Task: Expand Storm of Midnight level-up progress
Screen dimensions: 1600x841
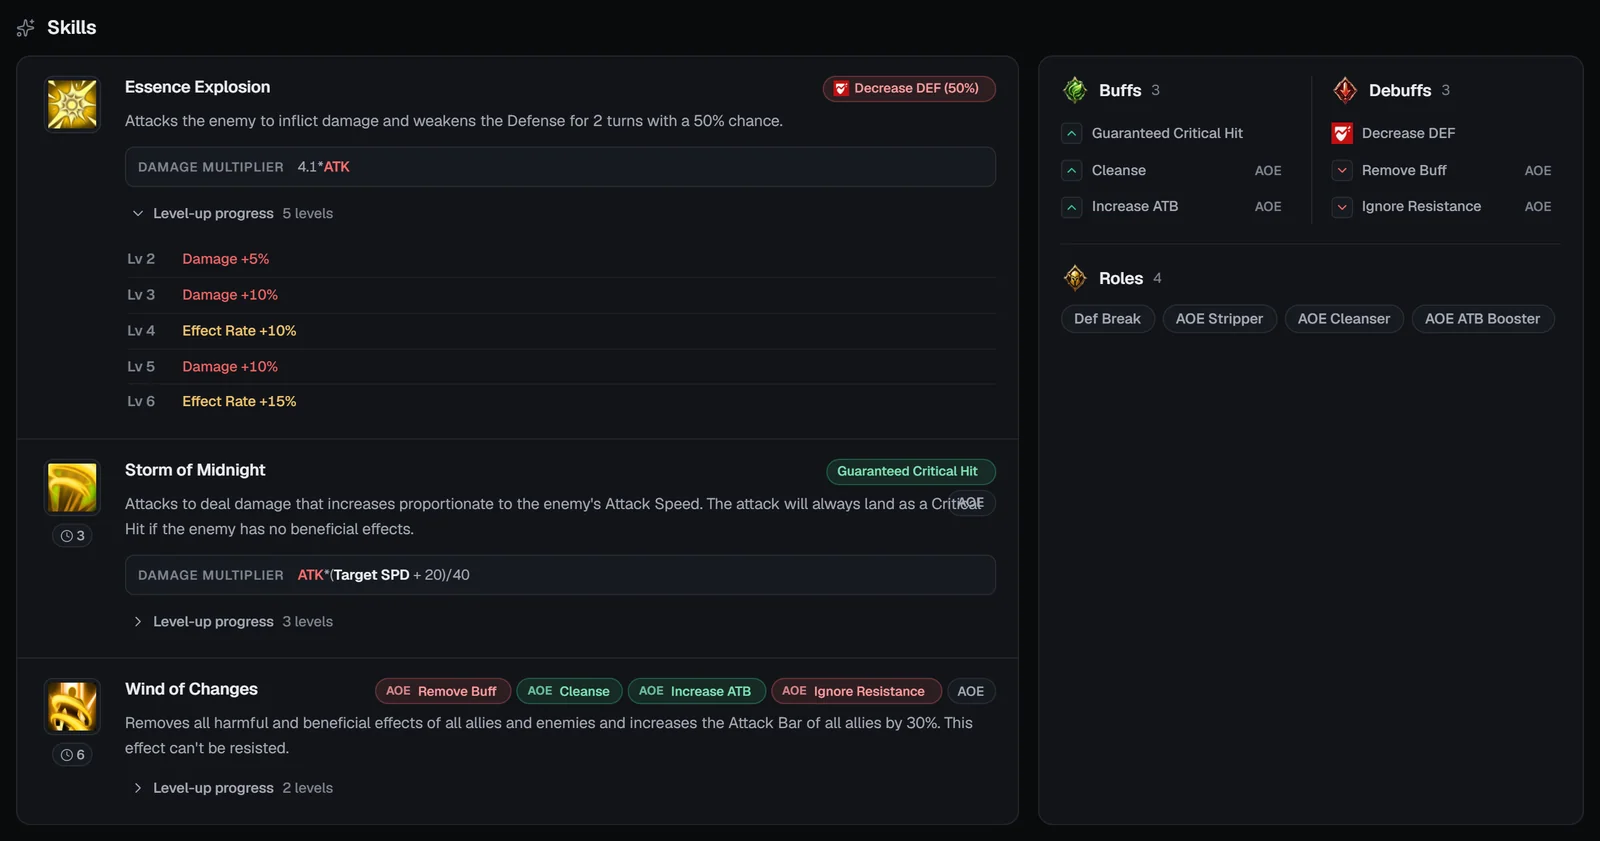Action: click(x=233, y=622)
